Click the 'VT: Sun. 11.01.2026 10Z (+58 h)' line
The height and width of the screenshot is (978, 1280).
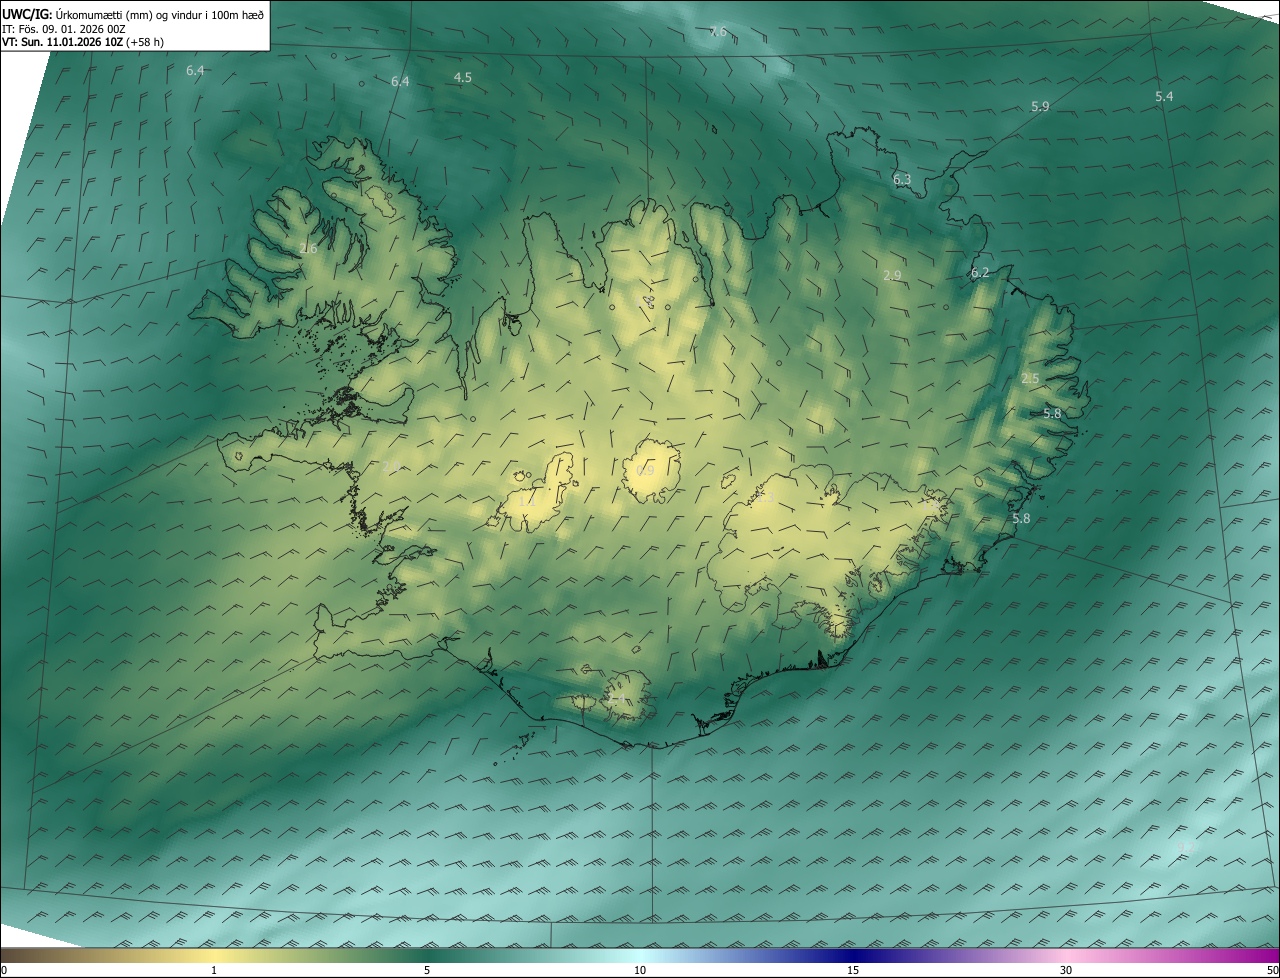tap(83, 42)
